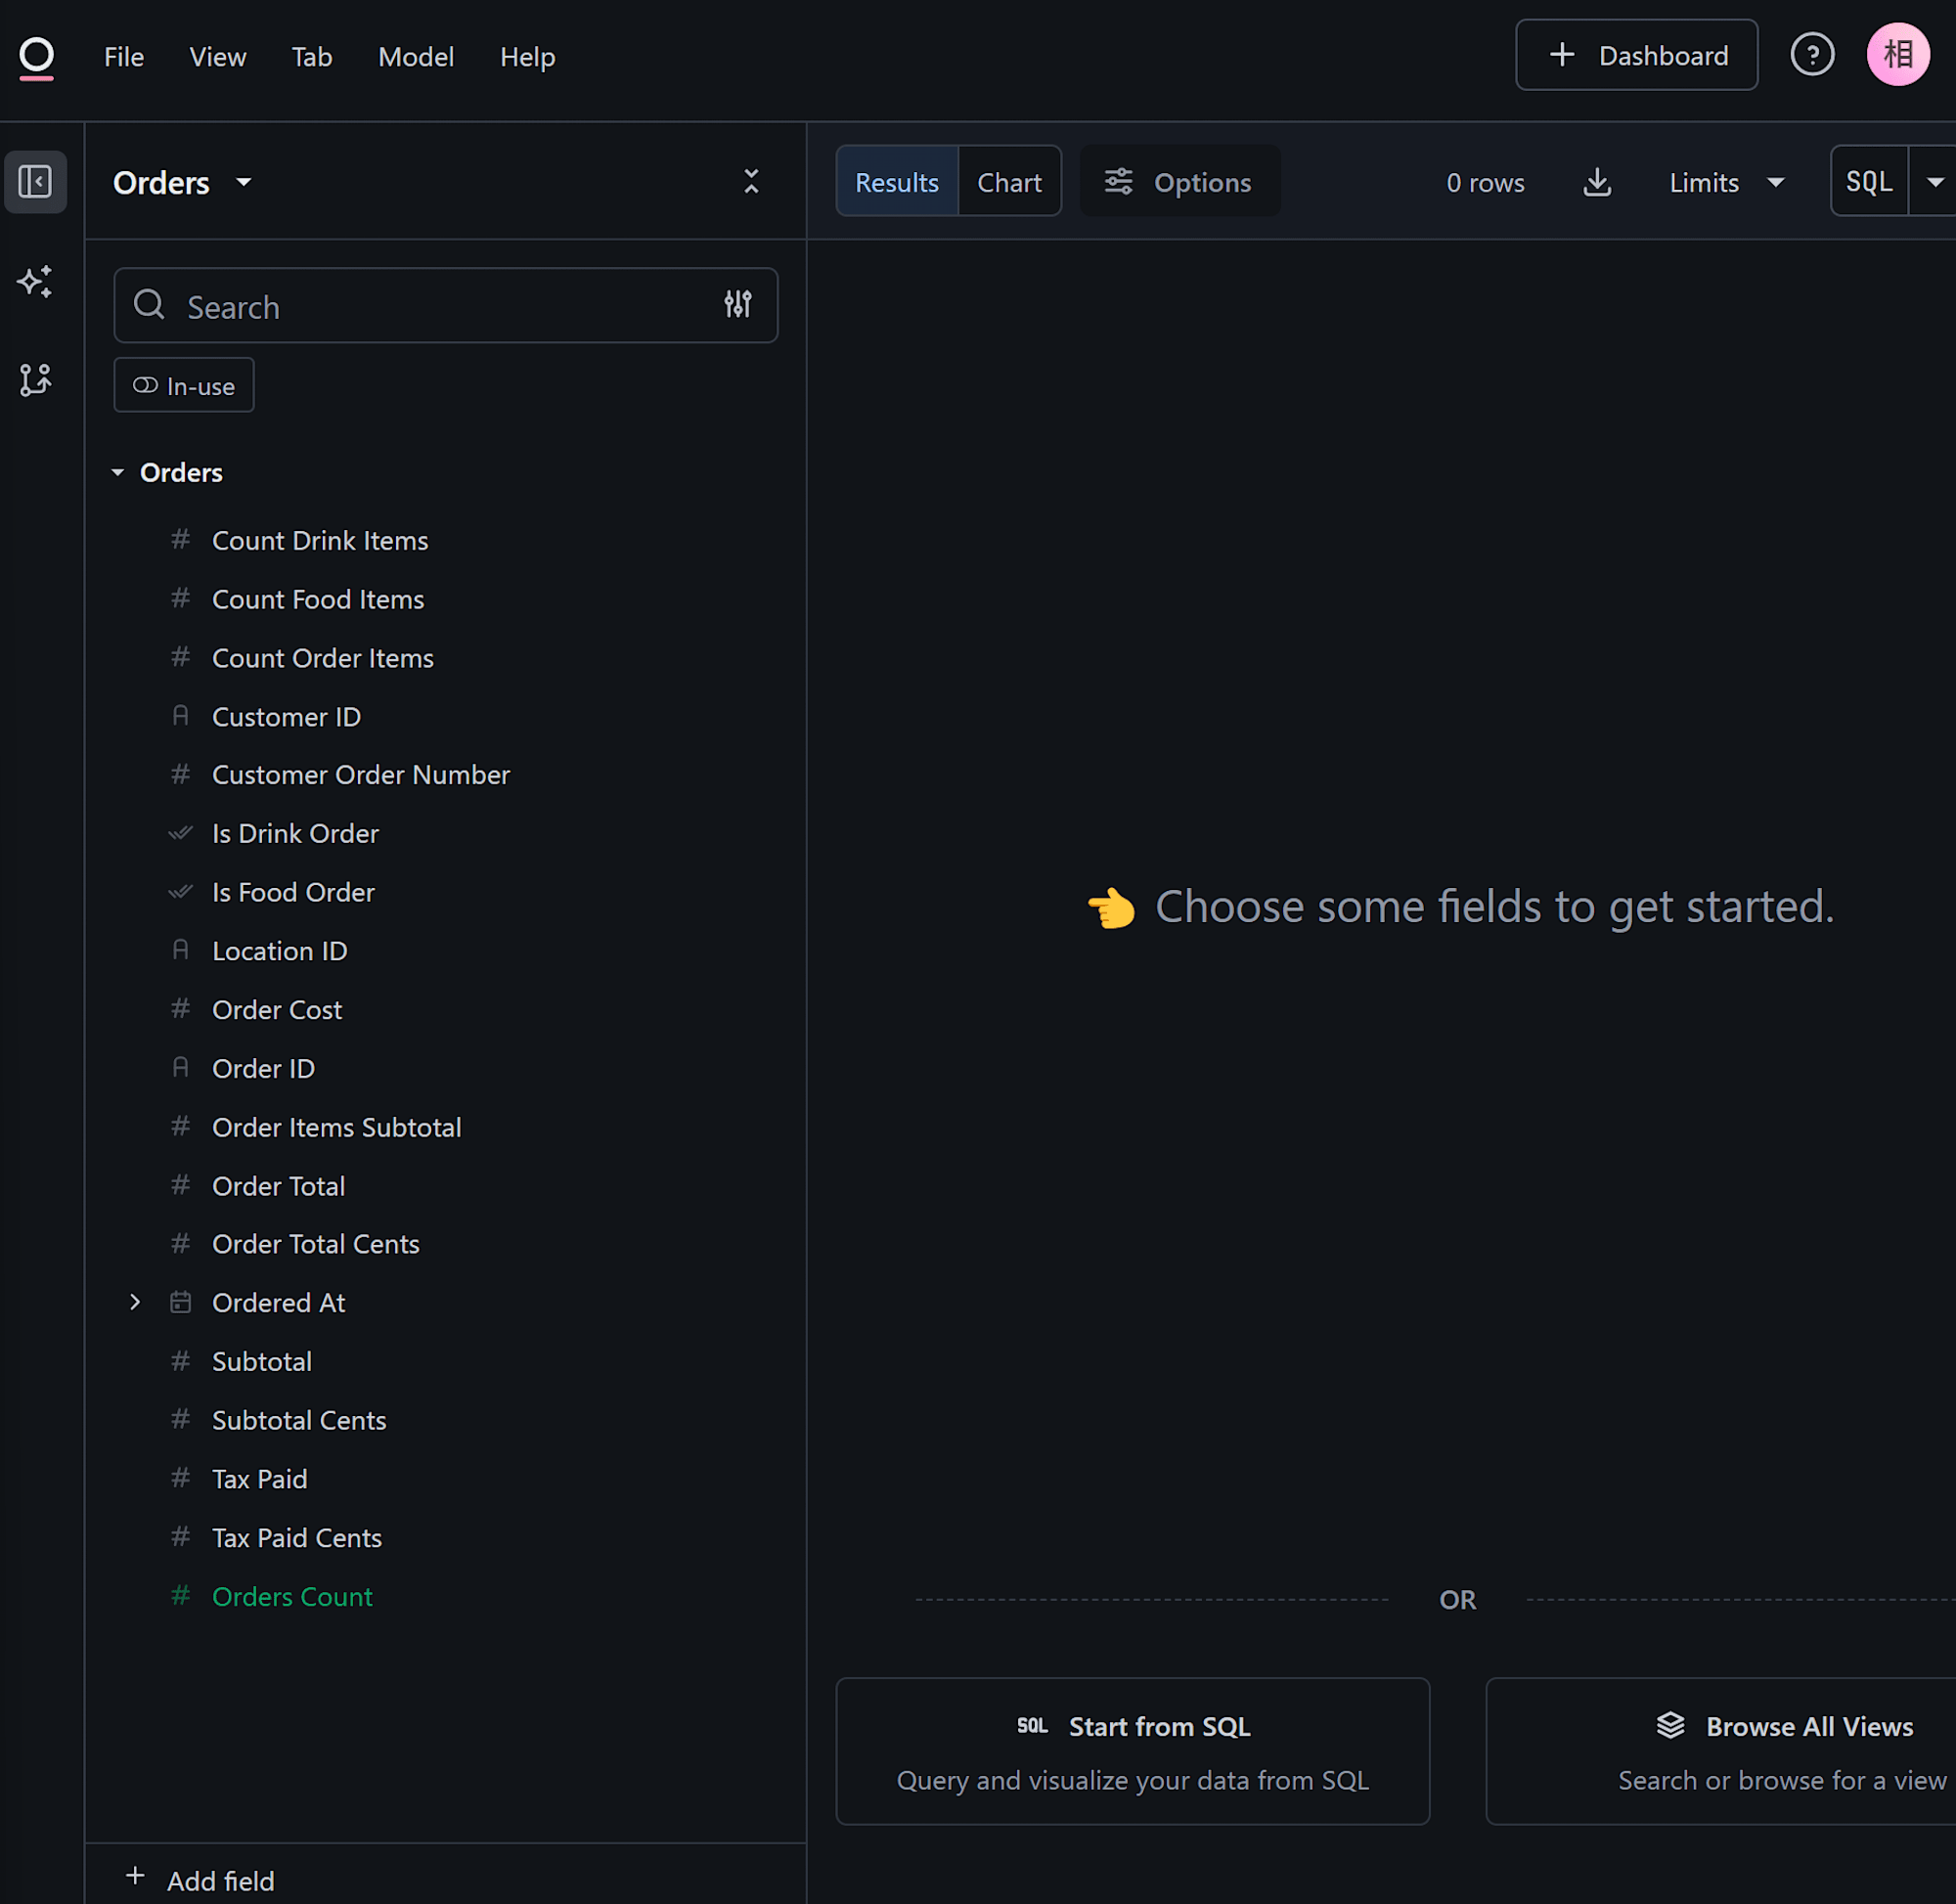Switch to the Chart tab
Image resolution: width=1956 pixels, height=1904 pixels.
(1009, 182)
